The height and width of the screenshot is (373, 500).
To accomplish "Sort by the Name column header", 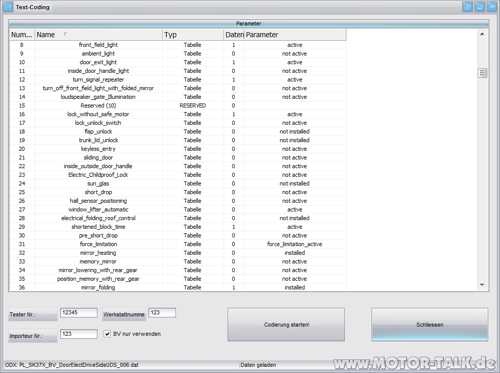I will pyautogui.click(x=99, y=35).
